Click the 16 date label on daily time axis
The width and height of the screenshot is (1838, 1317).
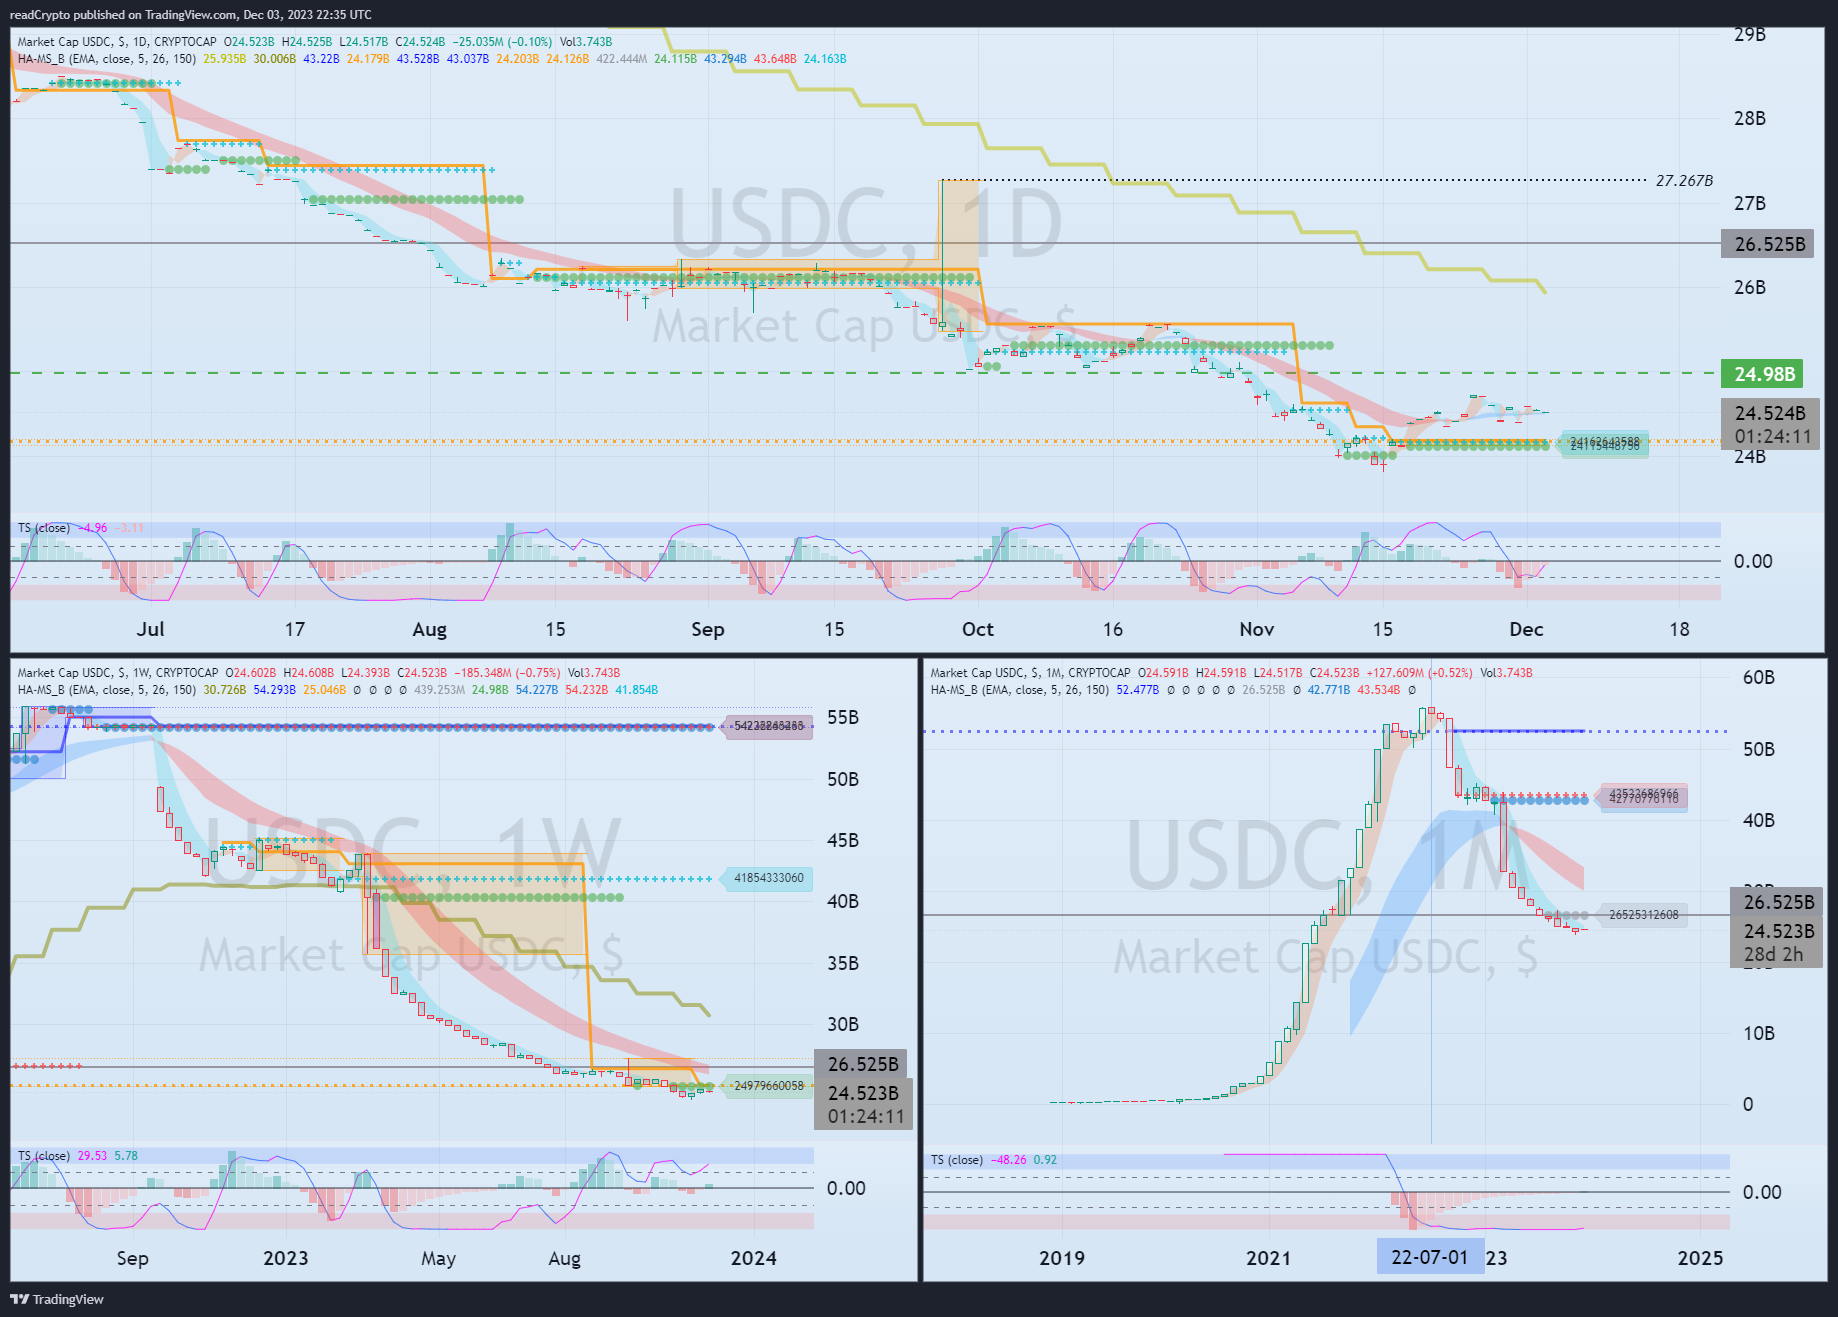click(1113, 629)
